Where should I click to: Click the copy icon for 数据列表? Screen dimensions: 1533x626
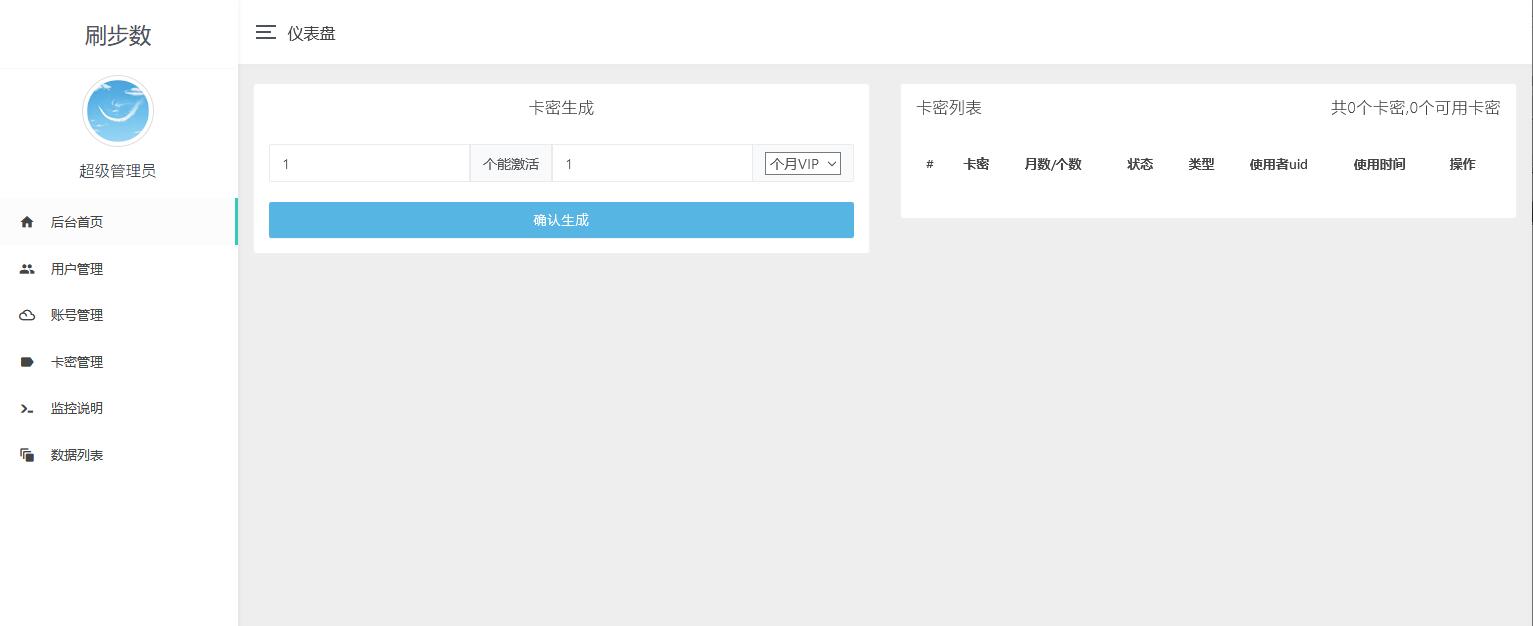tap(27, 455)
